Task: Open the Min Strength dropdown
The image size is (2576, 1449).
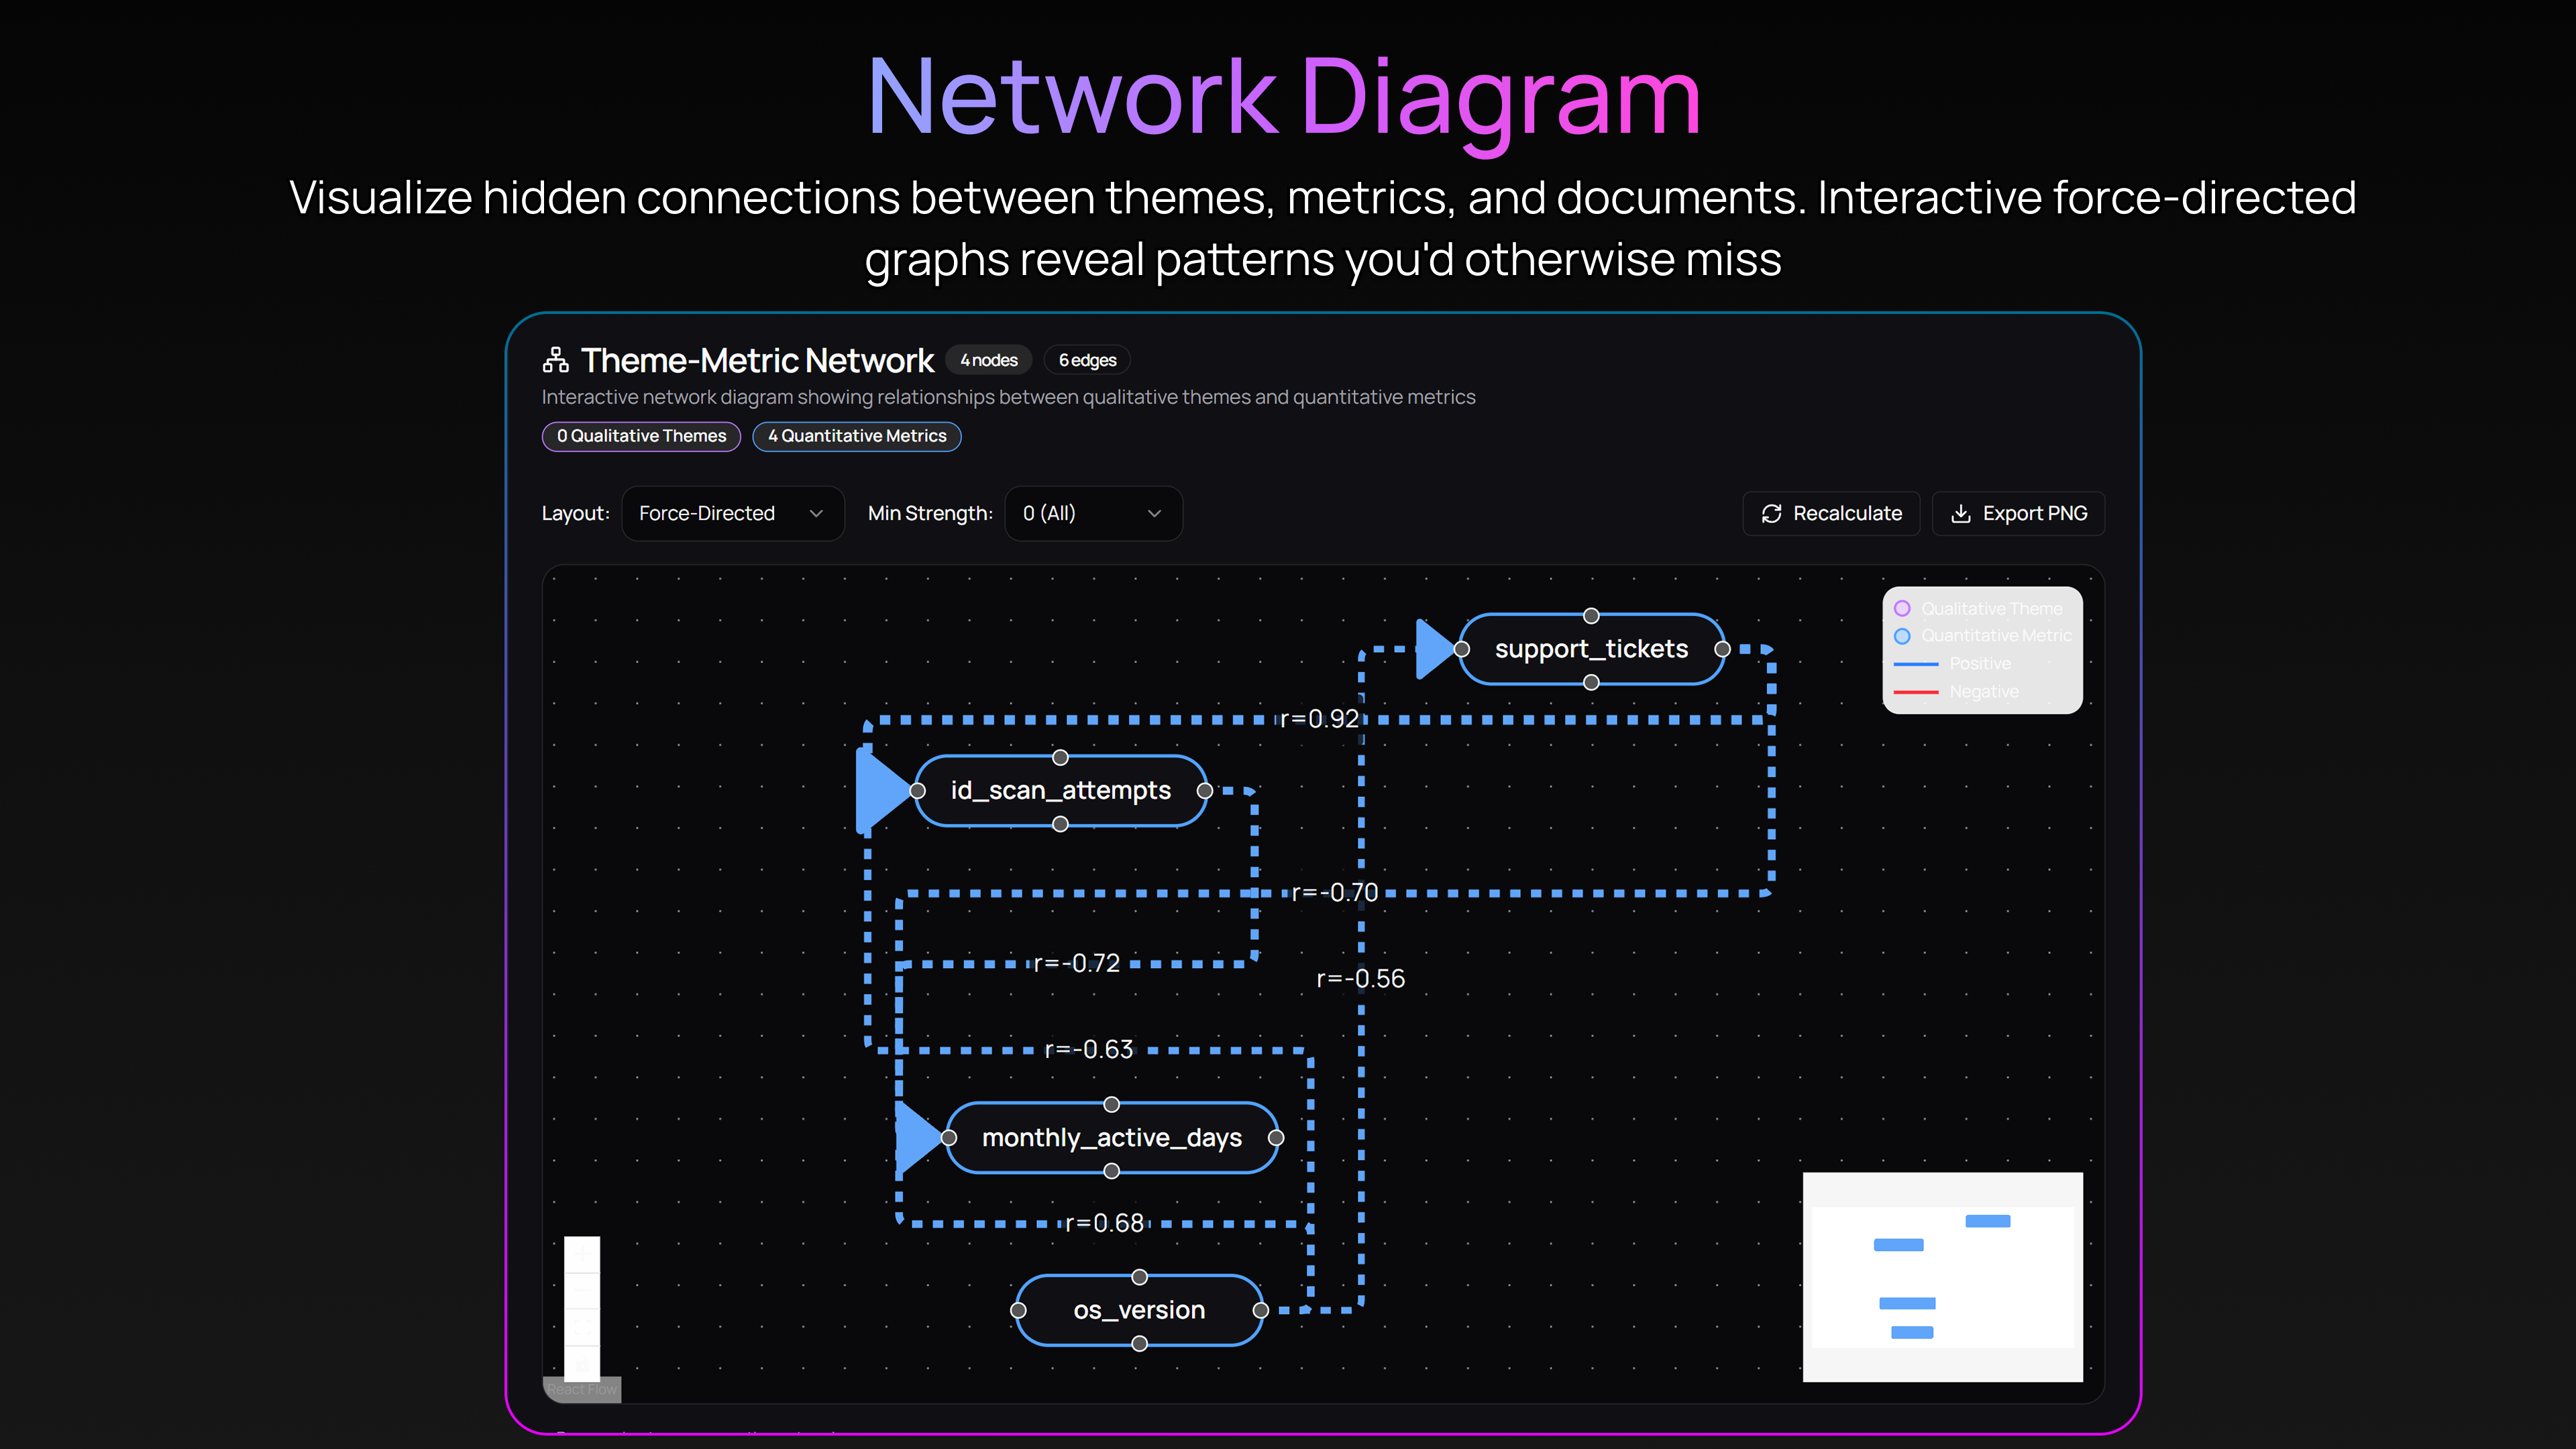Action: click(x=1093, y=513)
